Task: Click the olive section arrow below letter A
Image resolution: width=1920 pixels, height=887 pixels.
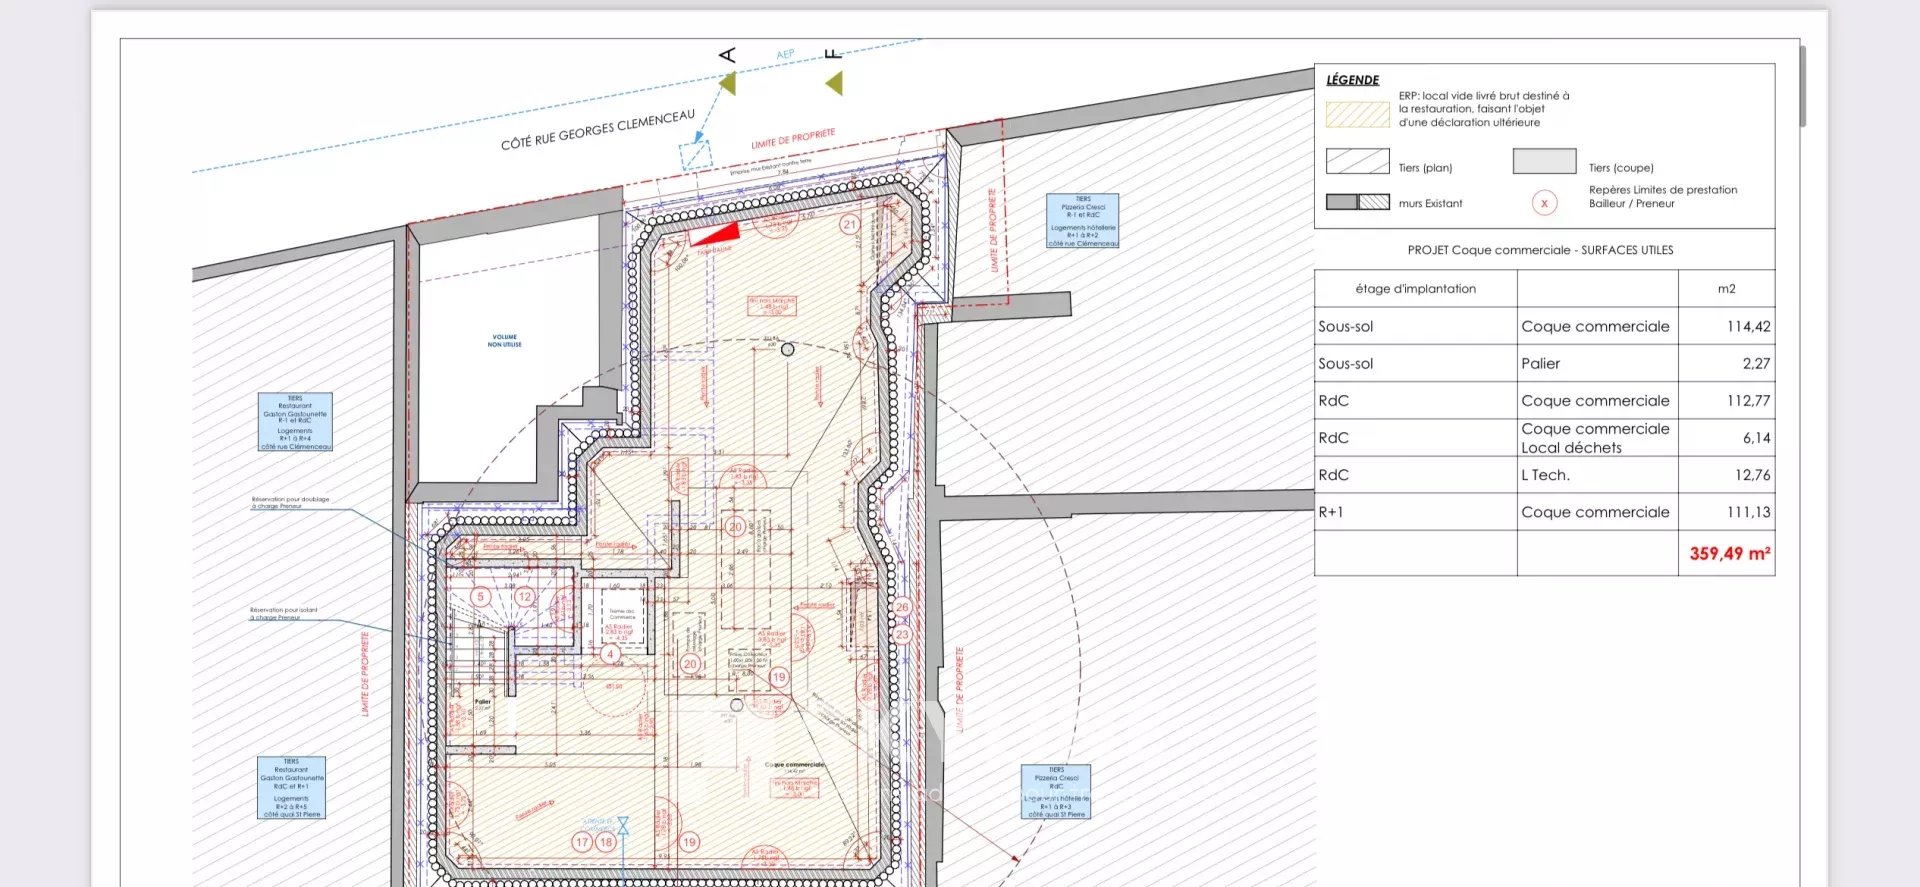Action: pyautogui.click(x=728, y=84)
